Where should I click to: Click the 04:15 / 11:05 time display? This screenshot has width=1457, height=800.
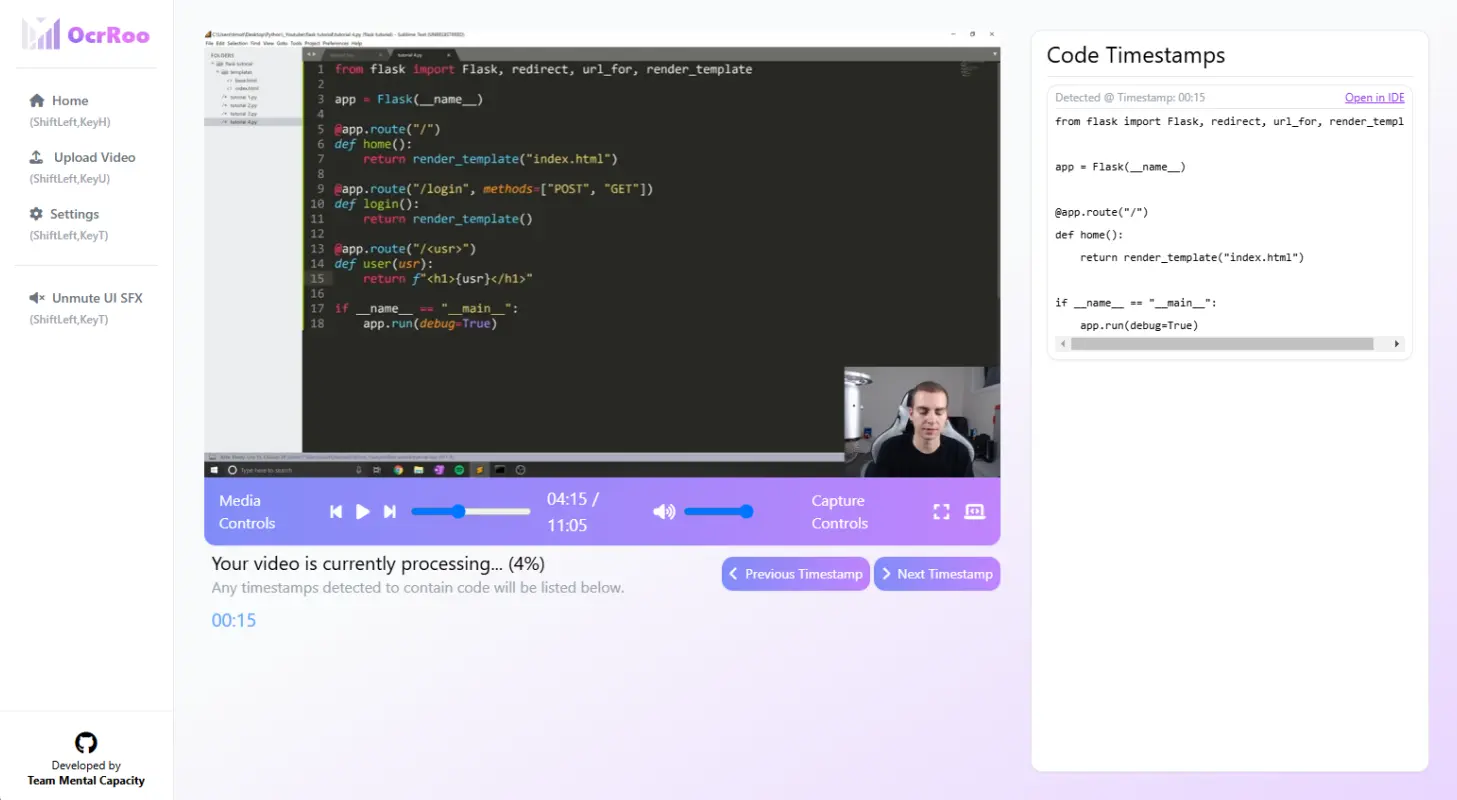coord(574,512)
